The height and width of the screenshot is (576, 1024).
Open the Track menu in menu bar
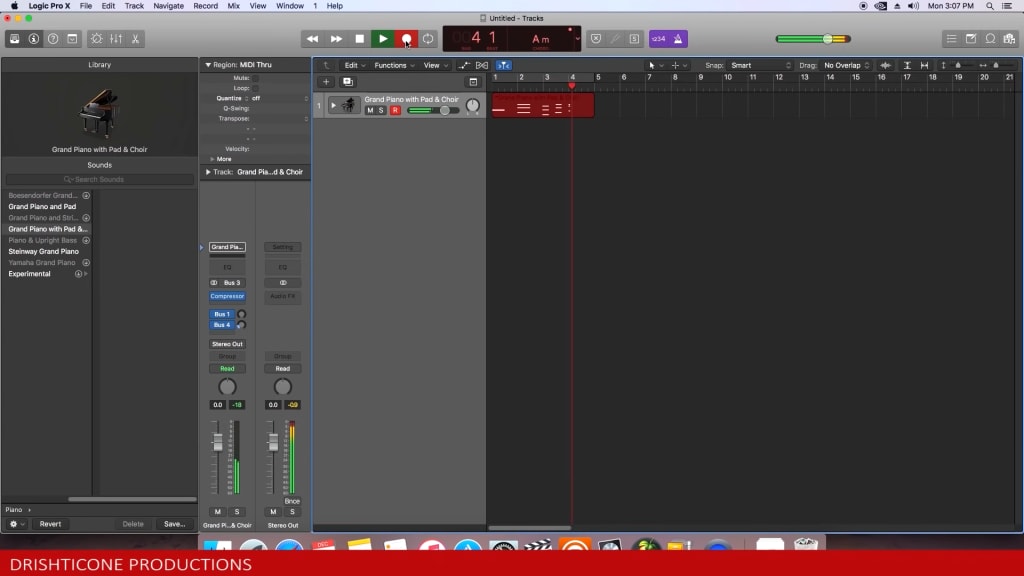(134, 6)
